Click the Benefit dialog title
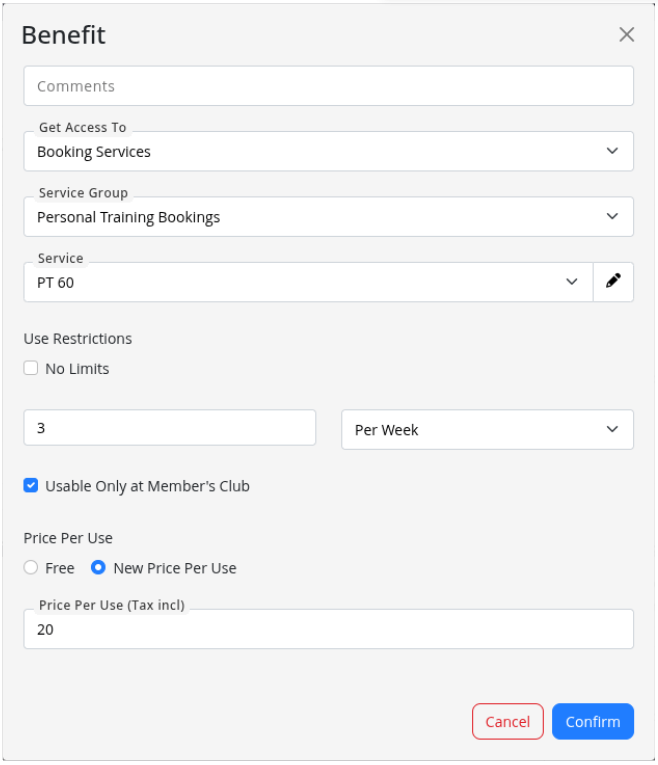The height and width of the screenshot is (765, 658). tap(64, 35)
